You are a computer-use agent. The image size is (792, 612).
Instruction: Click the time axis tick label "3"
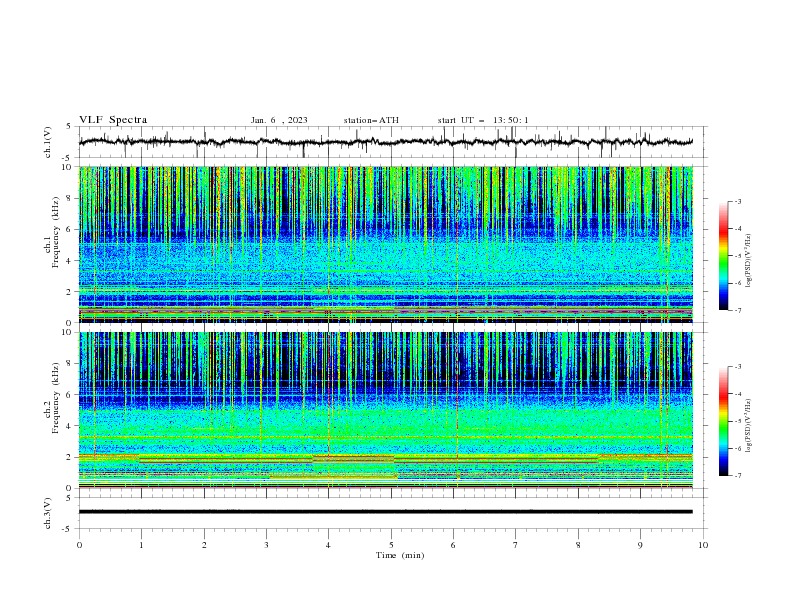tap(266, 545)
